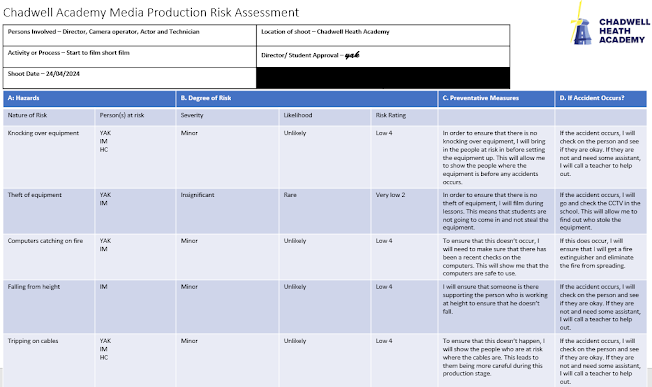Image resolution: width=652 pixels, height=387 pixels.
Task: Click accident response text for Tripping on cables
Action: pyautogui.click(x=600, y=361)
